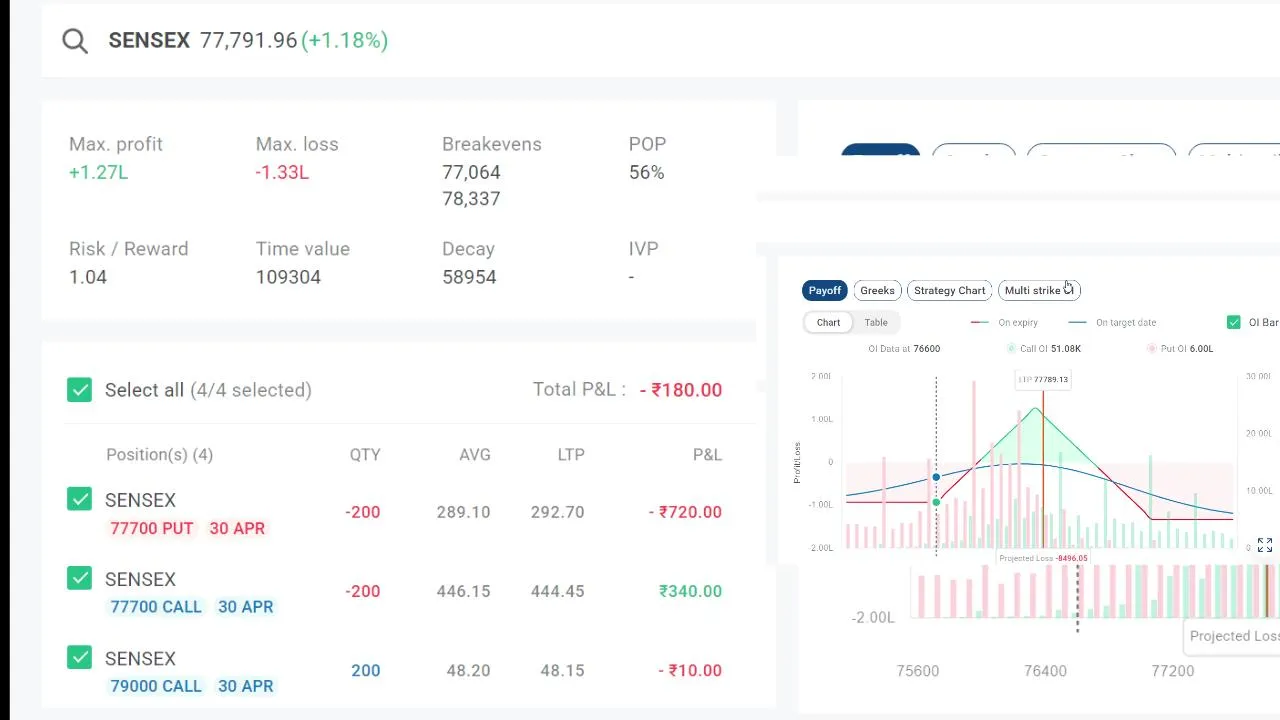
Task: Click the Max. loss value -1.33L
Action: [x=282, y=172]
